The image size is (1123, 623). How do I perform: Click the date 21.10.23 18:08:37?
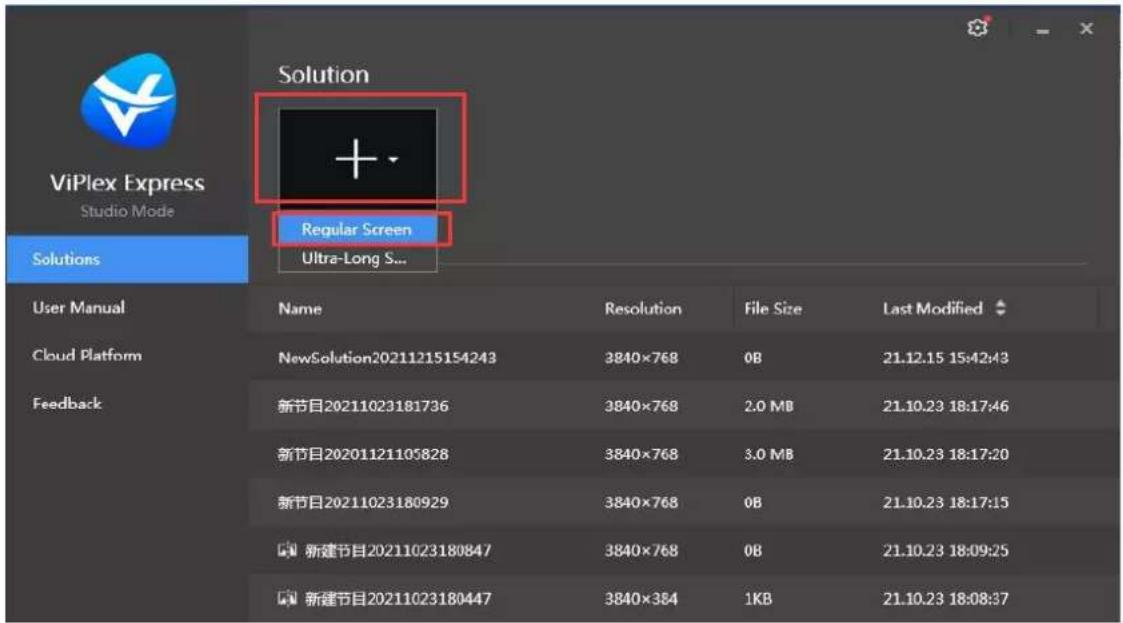[x=945, y=599]
